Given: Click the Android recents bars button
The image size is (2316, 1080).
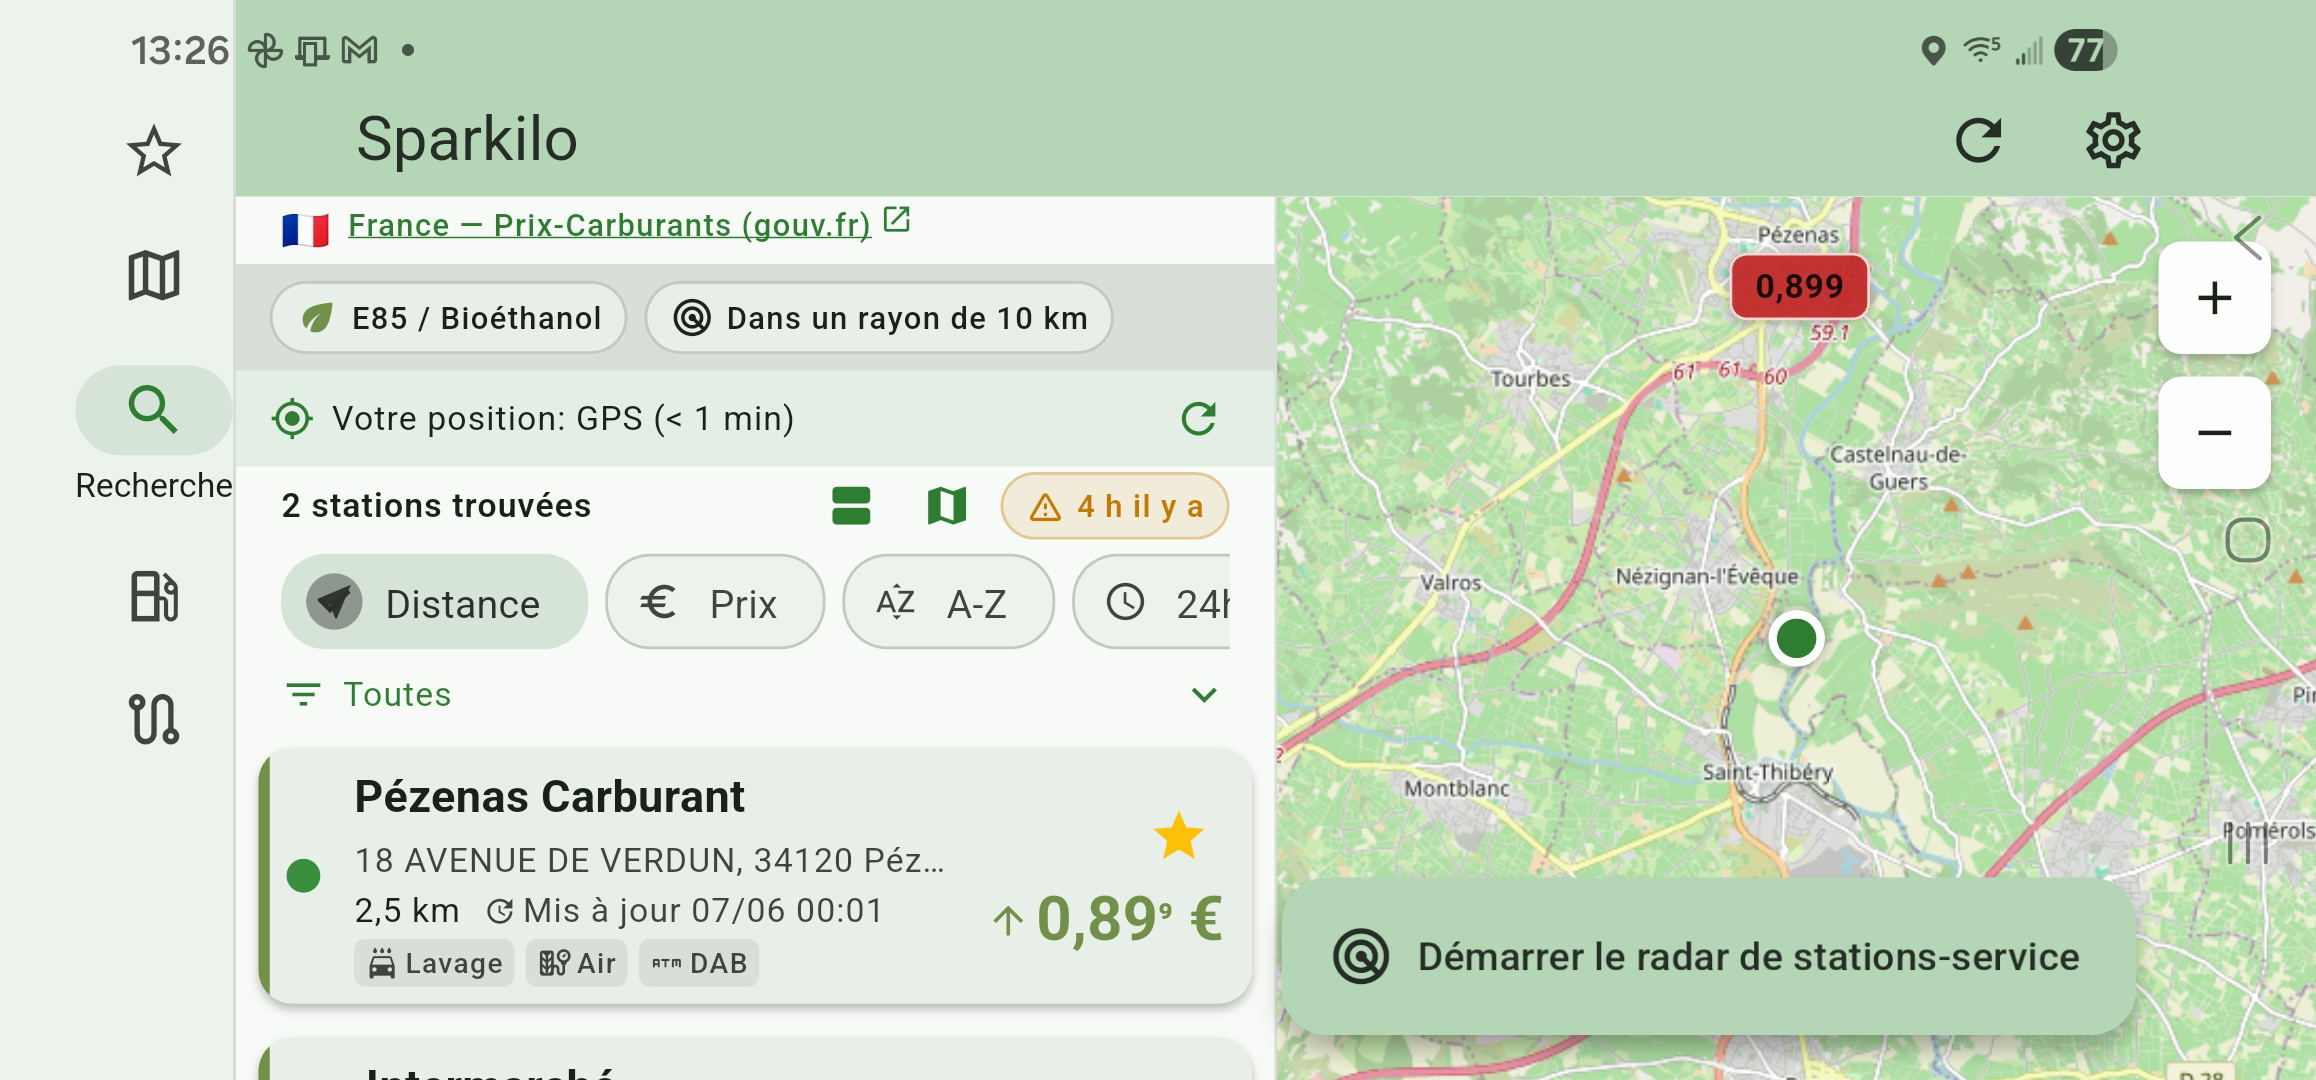Looking at the screenshot, I should tap(2247, 843).
